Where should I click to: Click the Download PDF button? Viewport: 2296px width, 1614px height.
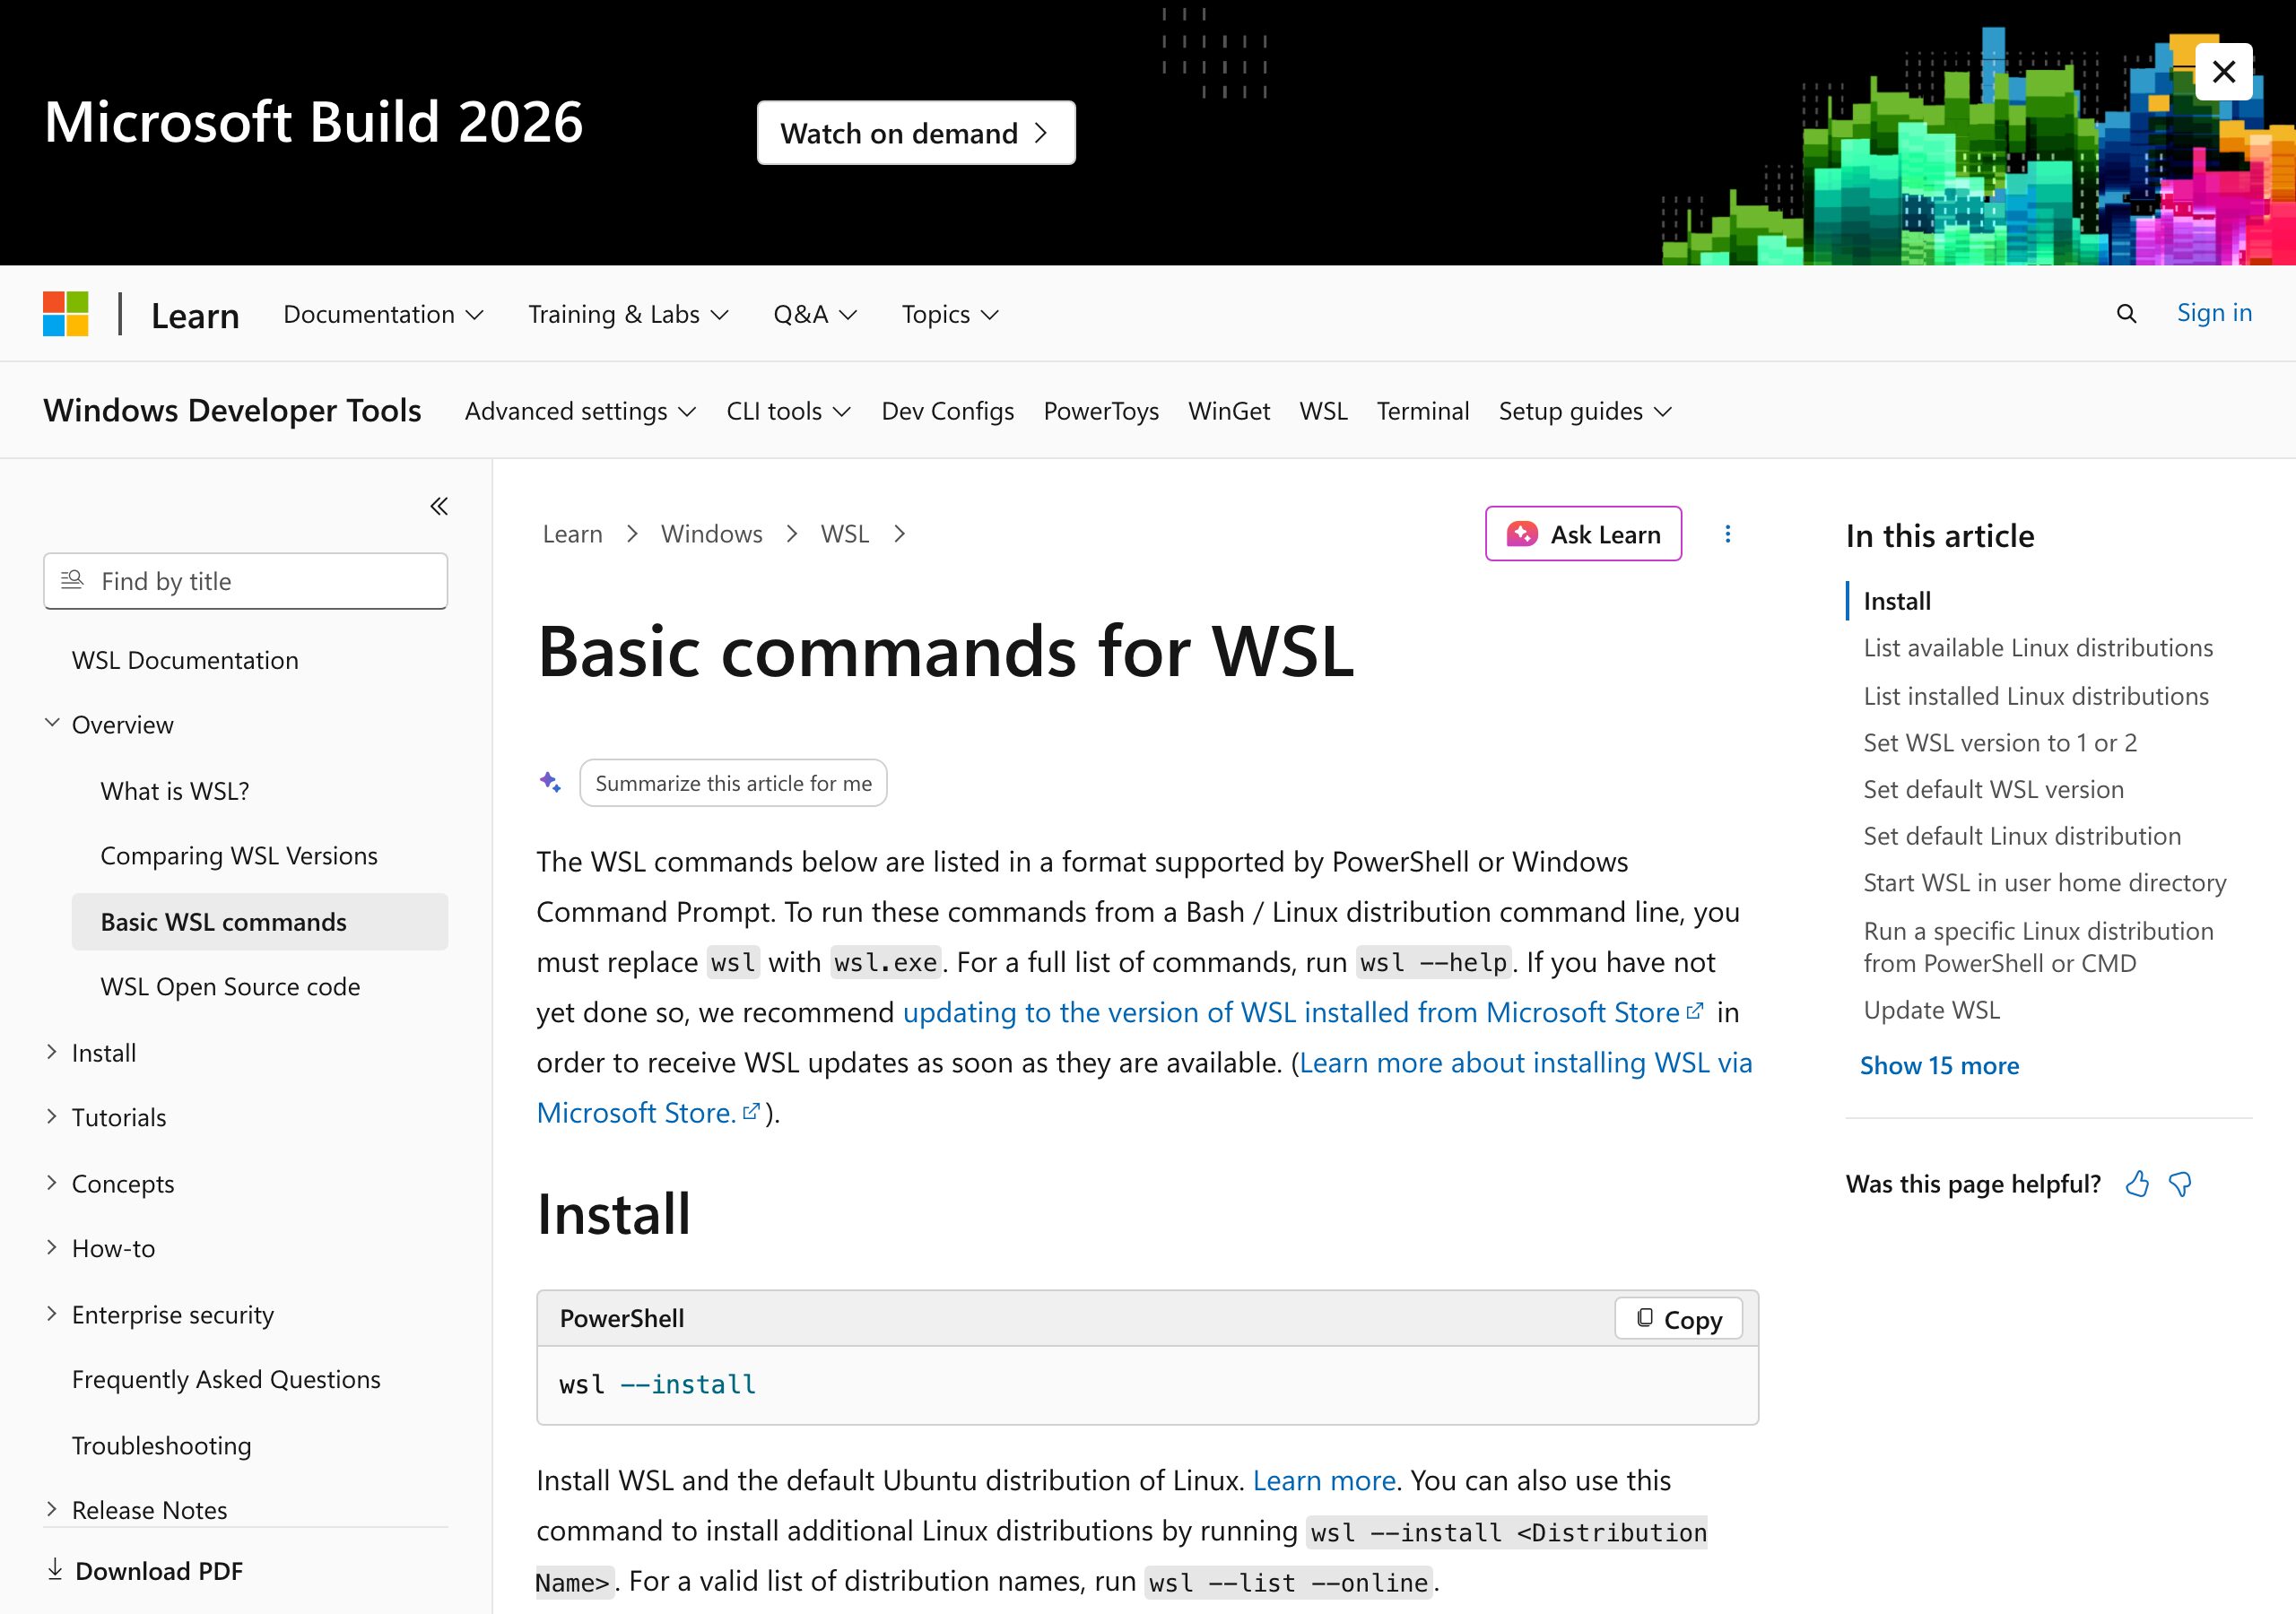145,1571
